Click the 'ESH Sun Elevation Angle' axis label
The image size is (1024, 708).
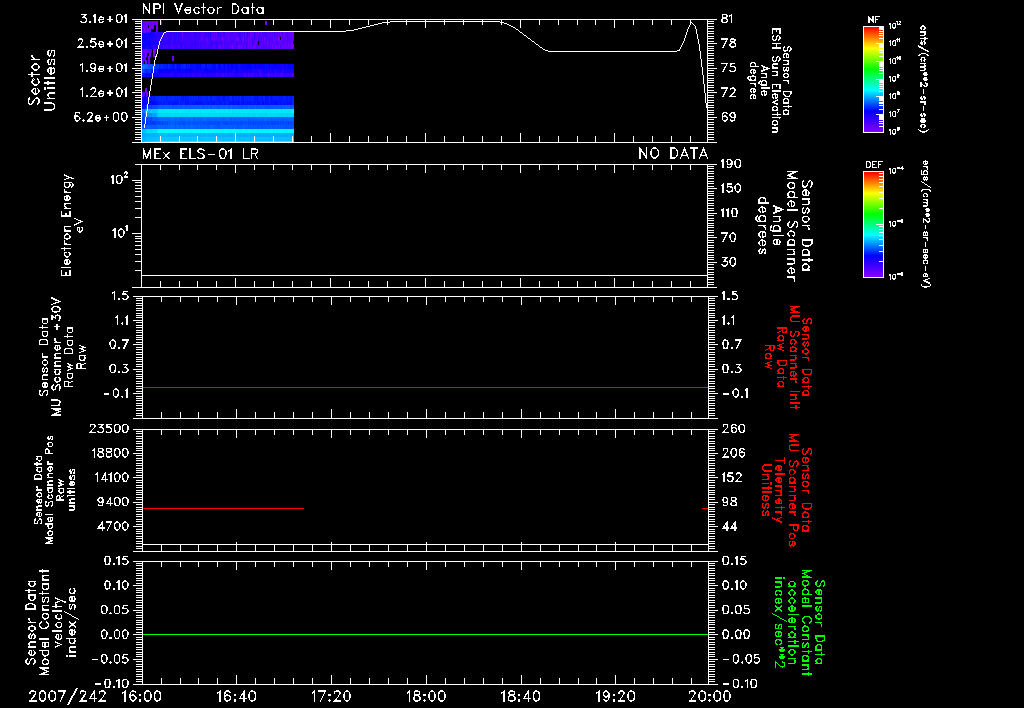coord(769,80)
